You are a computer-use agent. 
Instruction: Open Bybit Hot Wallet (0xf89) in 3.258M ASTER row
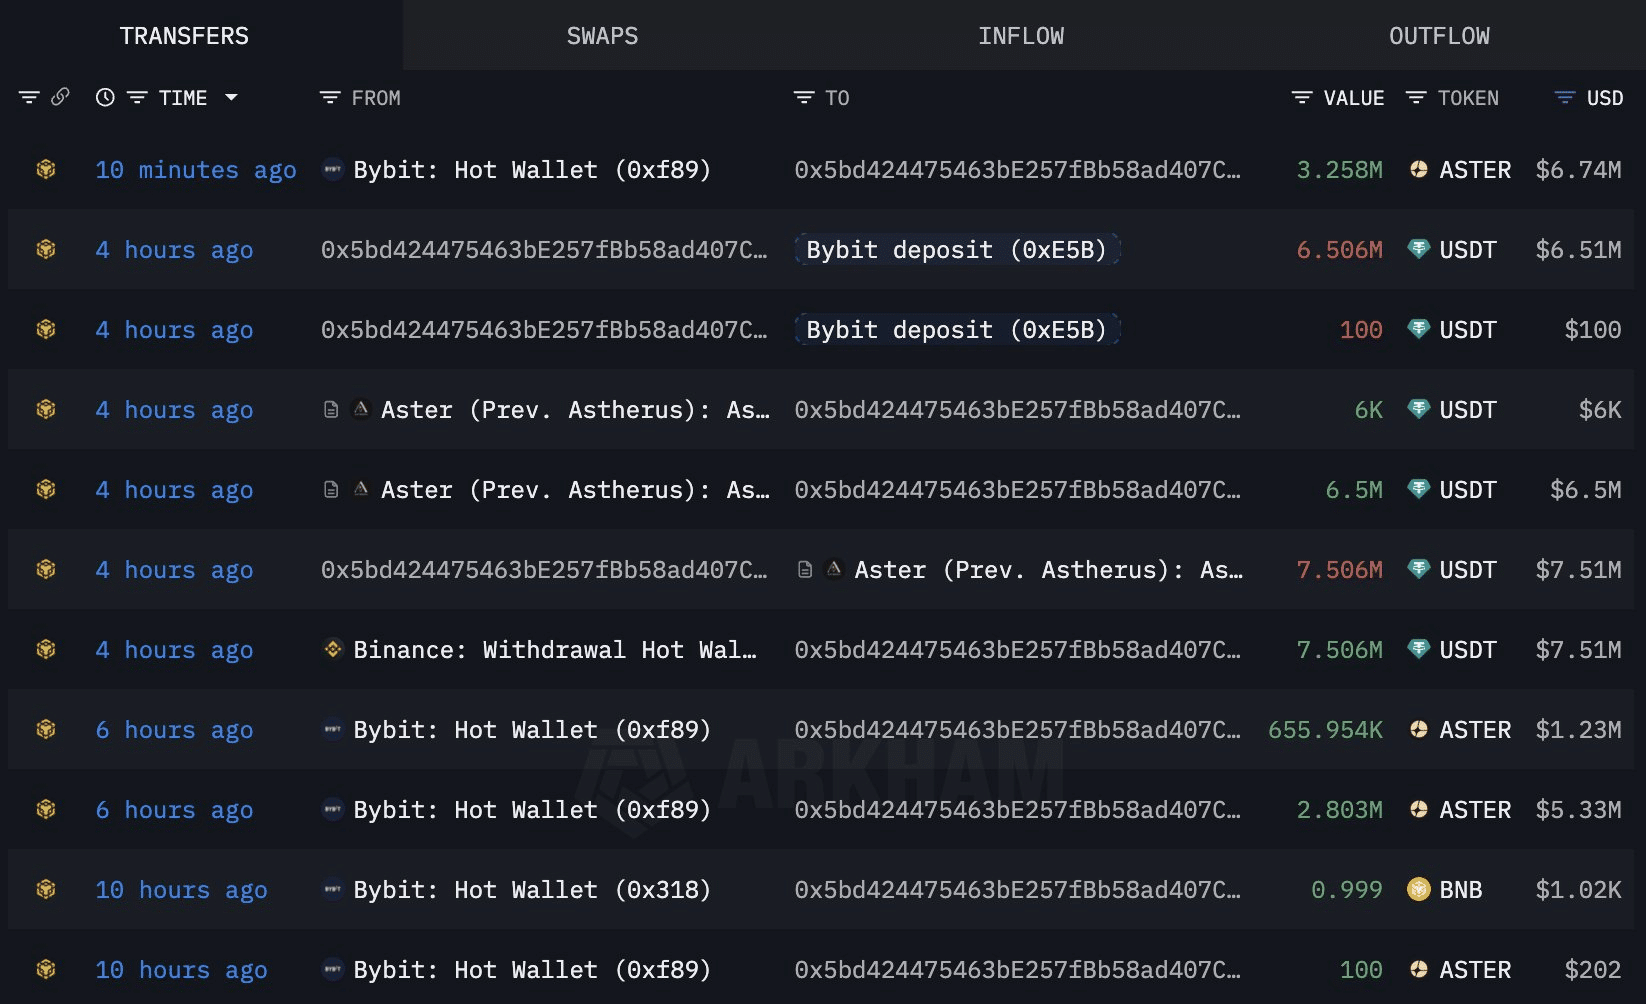[x=532, y=170]
